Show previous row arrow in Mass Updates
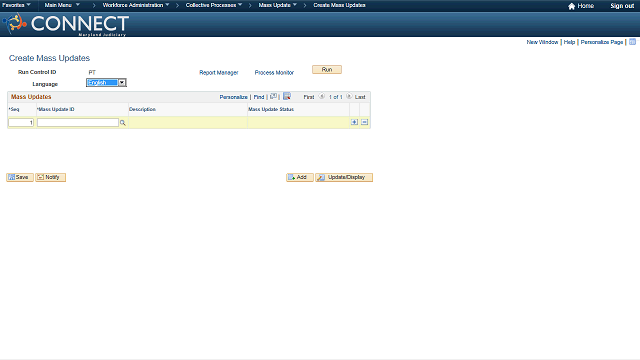This screenshot has height=360, width=640. click(x=322, y=96)
